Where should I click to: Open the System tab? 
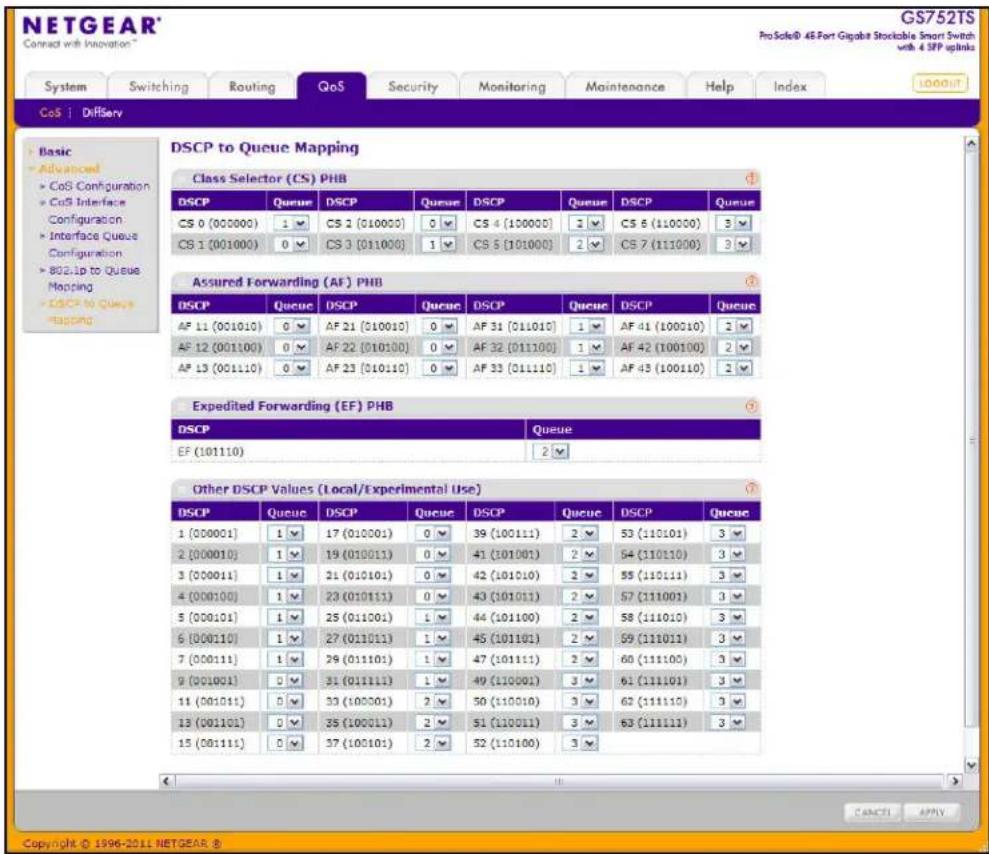pyautogui.click(x=66, y=86)
